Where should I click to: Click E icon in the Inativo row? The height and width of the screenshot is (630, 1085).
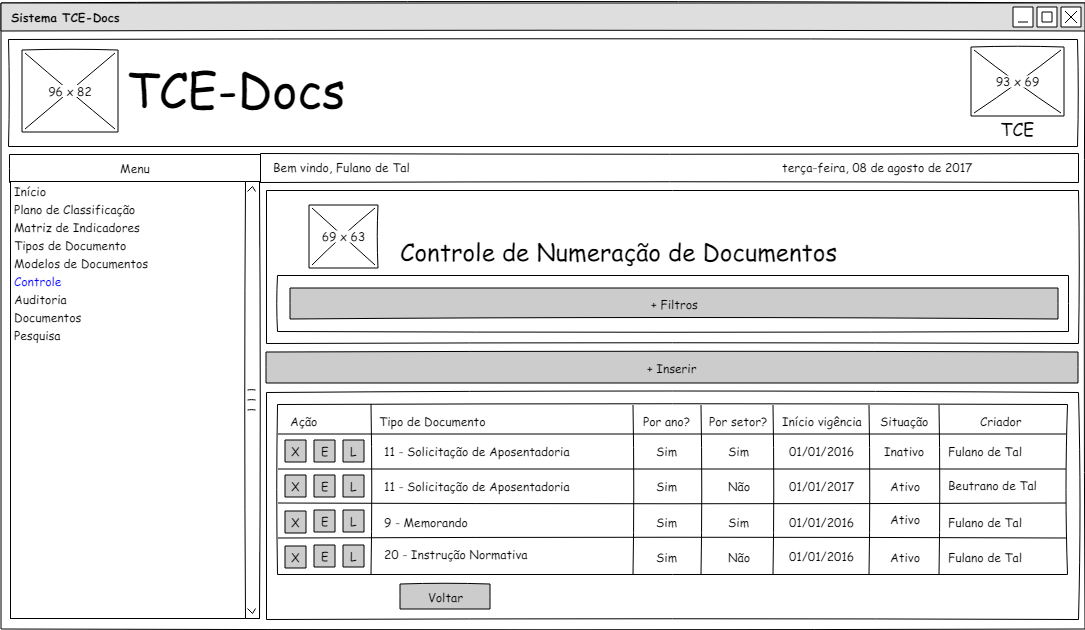[324, 452]
